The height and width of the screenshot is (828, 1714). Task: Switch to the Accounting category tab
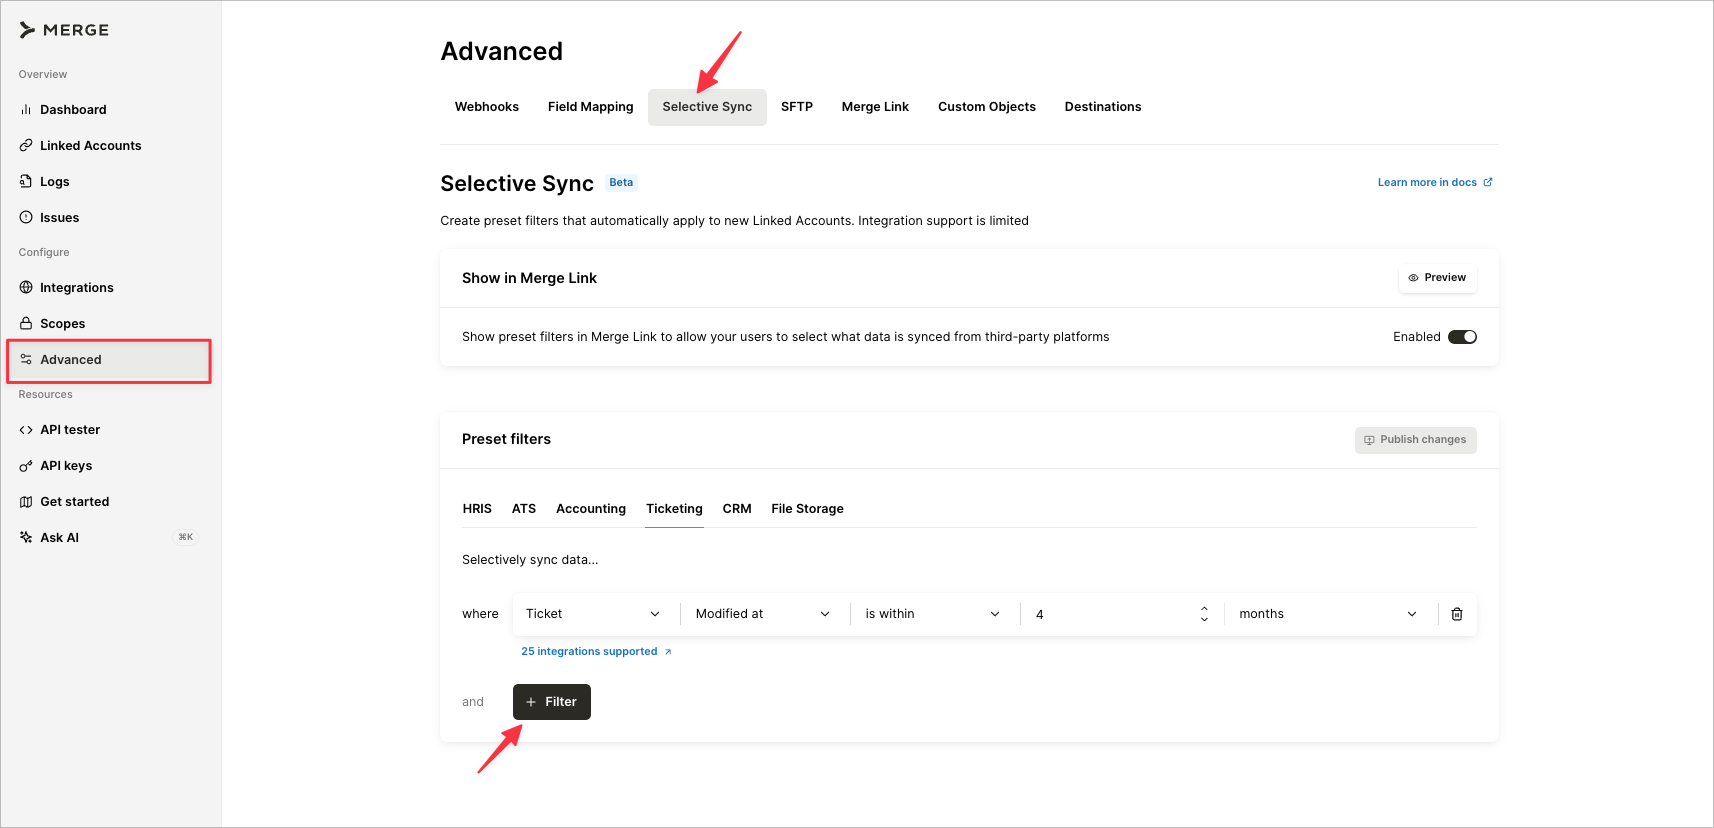591,509
